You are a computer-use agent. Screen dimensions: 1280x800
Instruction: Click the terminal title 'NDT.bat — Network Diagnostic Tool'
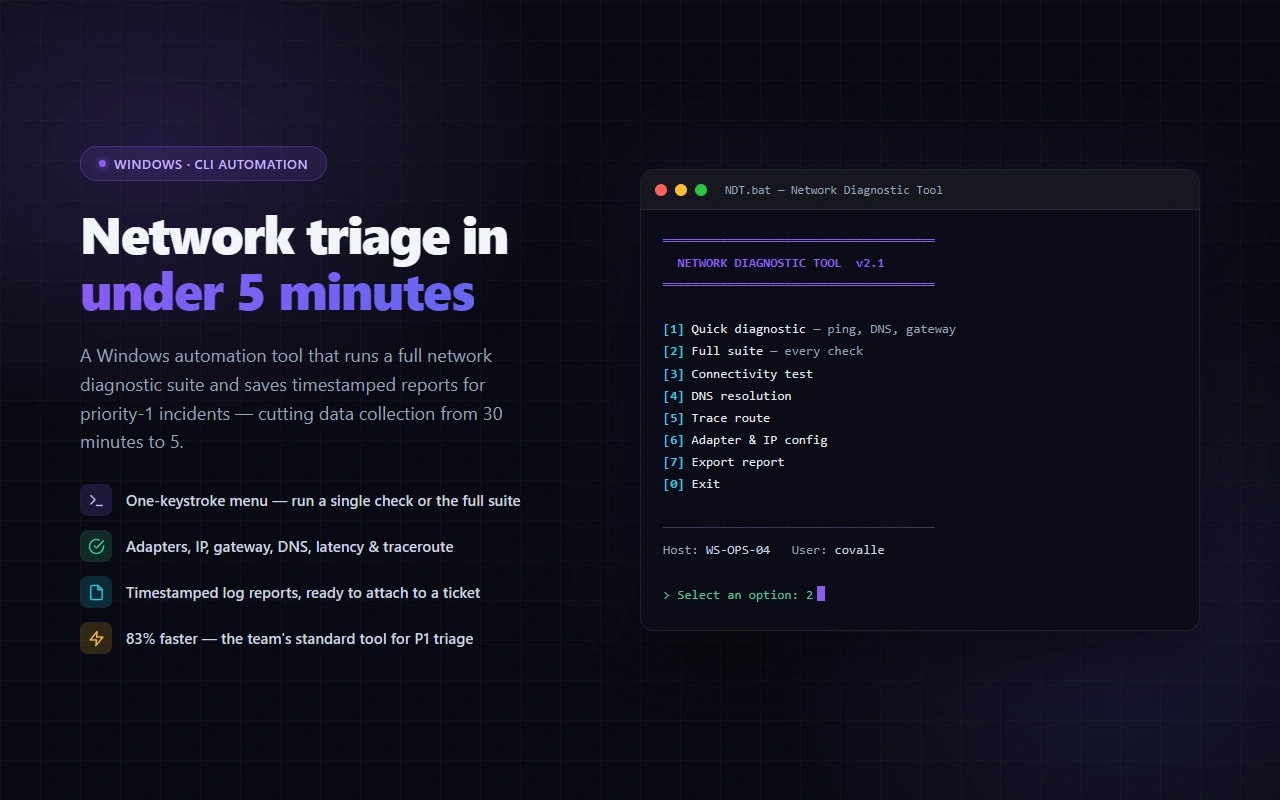click(833, 190)
